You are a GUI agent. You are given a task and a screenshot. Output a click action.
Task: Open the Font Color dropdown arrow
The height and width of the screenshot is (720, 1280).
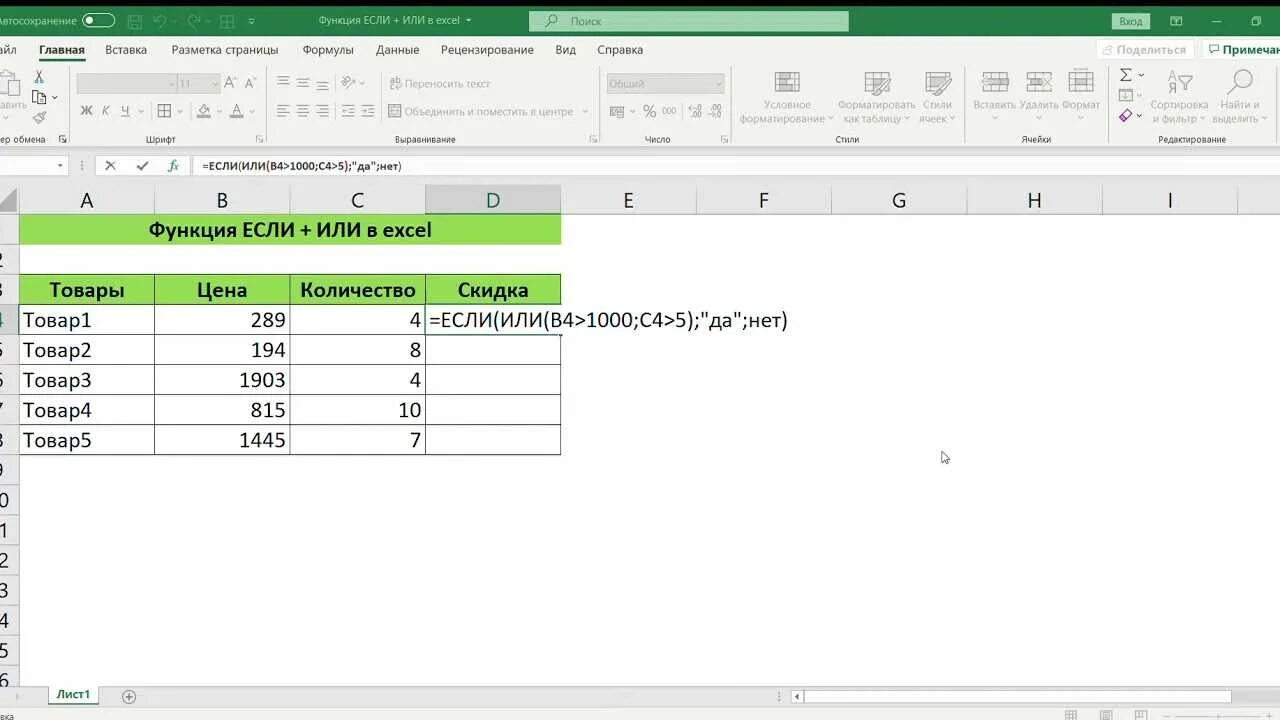253,111
